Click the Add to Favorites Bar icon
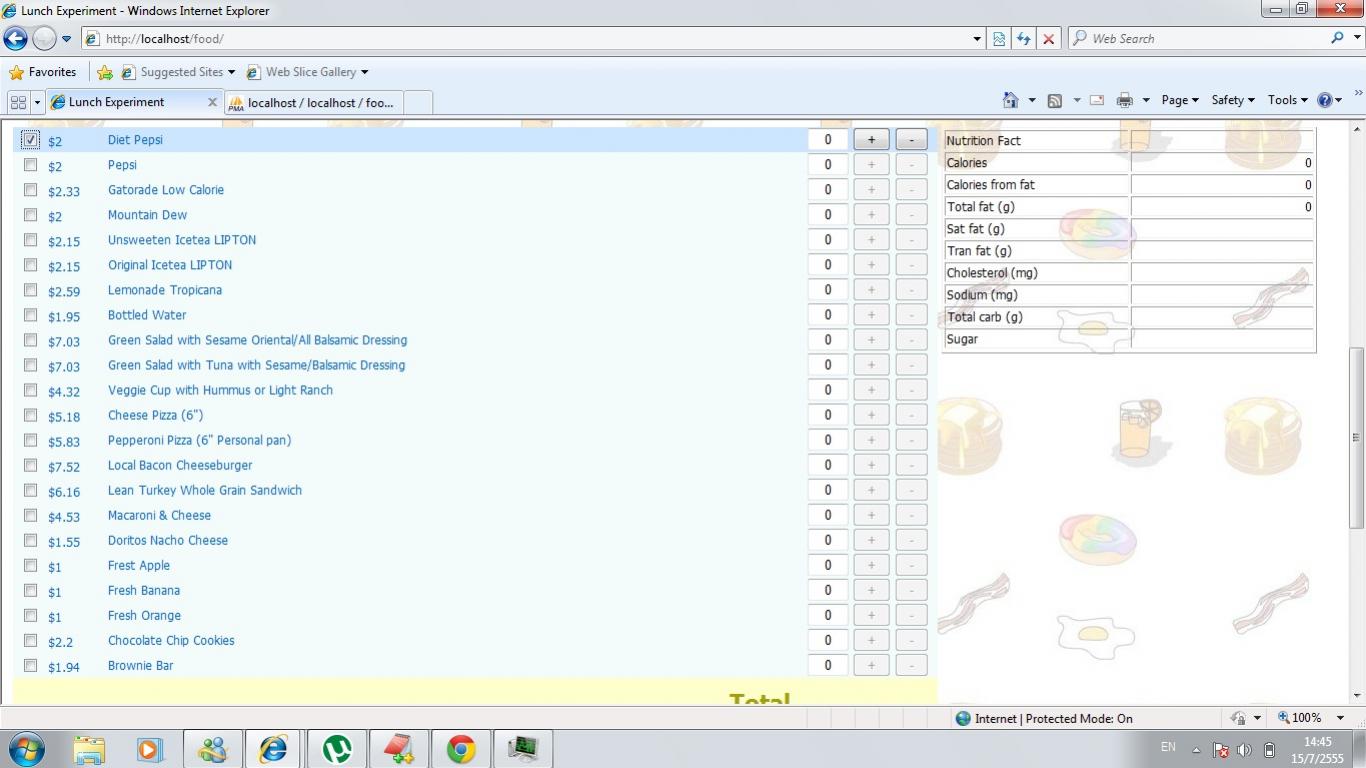 point(105,72)
